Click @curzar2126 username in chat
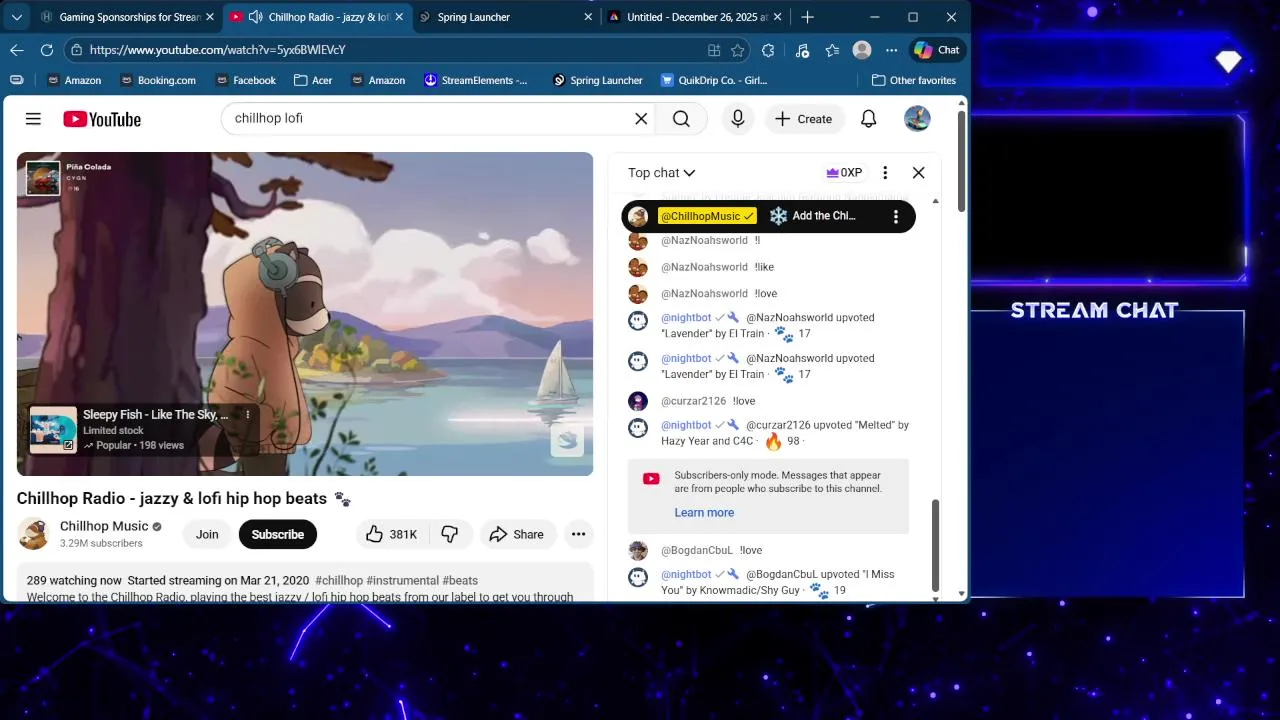1280x720 pixels. click(x=693, y=401)
